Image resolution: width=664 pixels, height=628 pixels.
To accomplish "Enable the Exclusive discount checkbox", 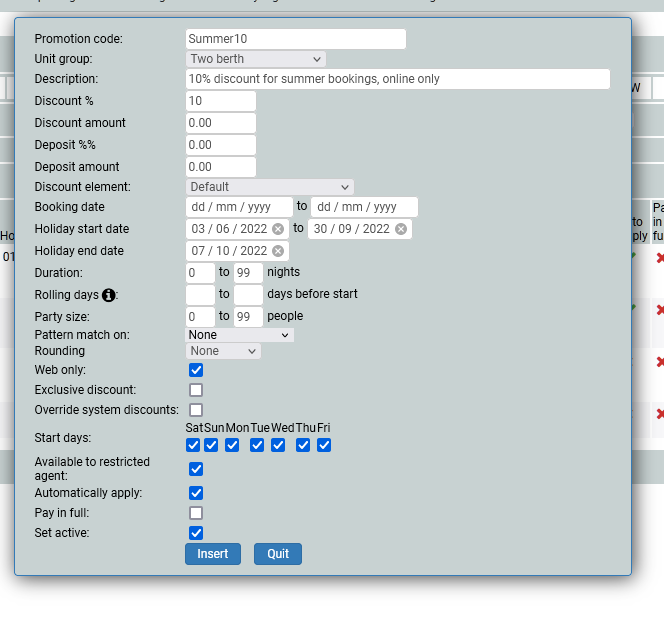I will (x=196, y=390).
